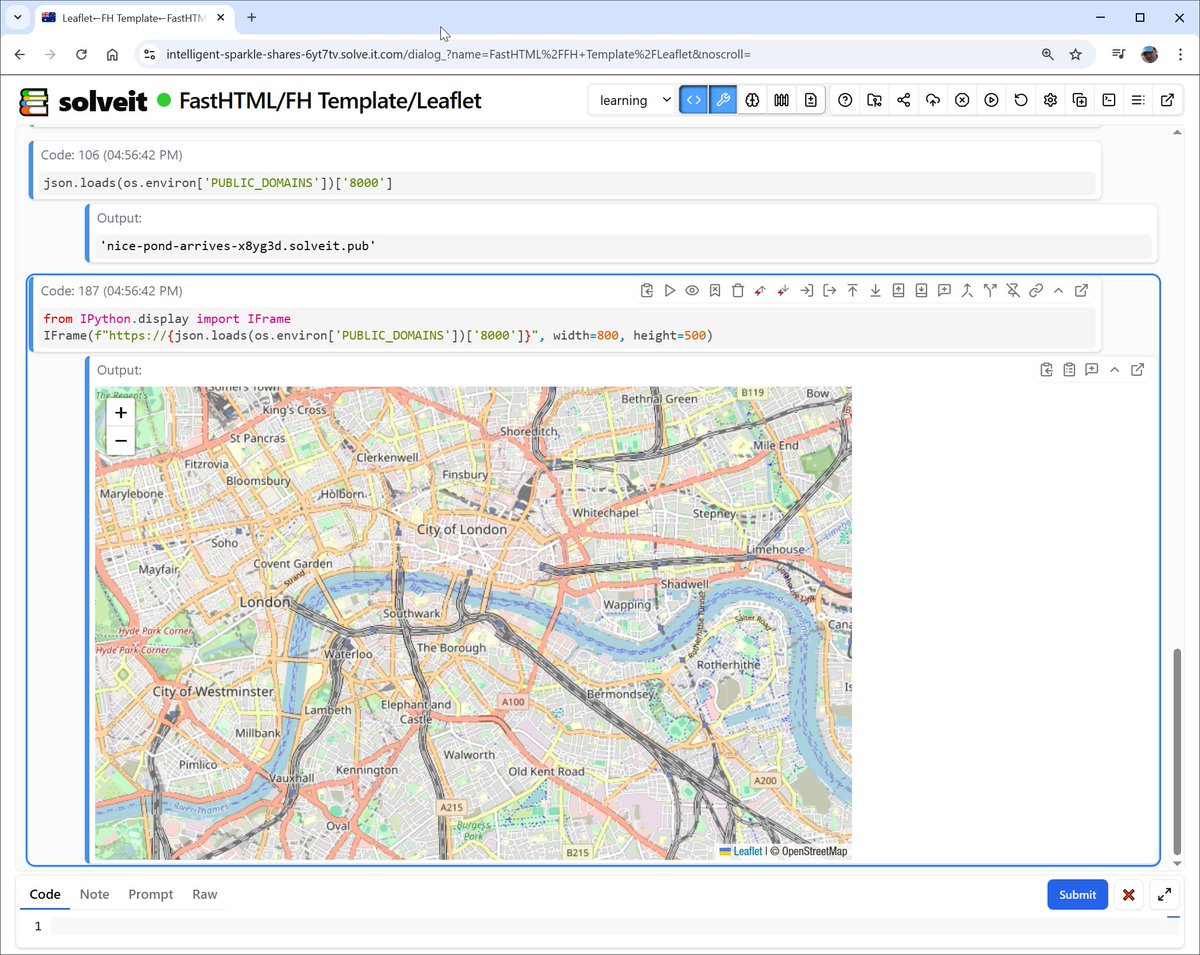Screen dimensions: 1200x955
Task: Click the boxed up-arrow icon on cell 187
Action: 898,291
